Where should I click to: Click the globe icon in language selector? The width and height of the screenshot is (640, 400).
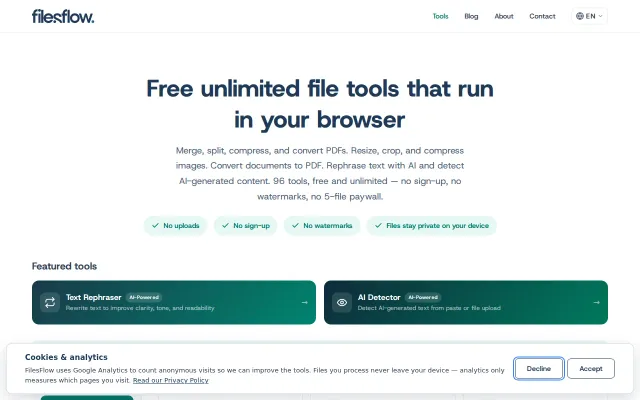click(580, 16)
